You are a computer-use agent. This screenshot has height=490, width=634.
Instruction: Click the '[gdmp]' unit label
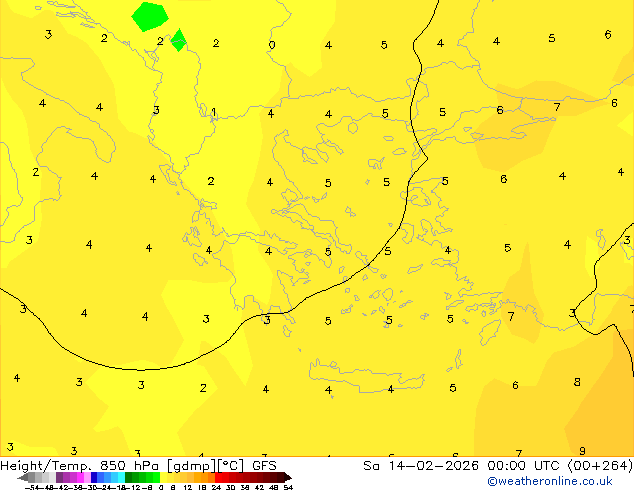[x=190, y=466]
